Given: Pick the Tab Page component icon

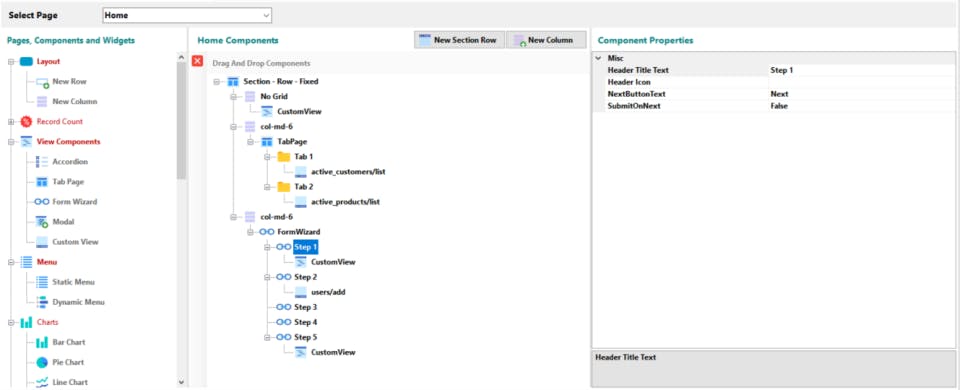Looking at the screenshot, I should [x=42, y=182].
